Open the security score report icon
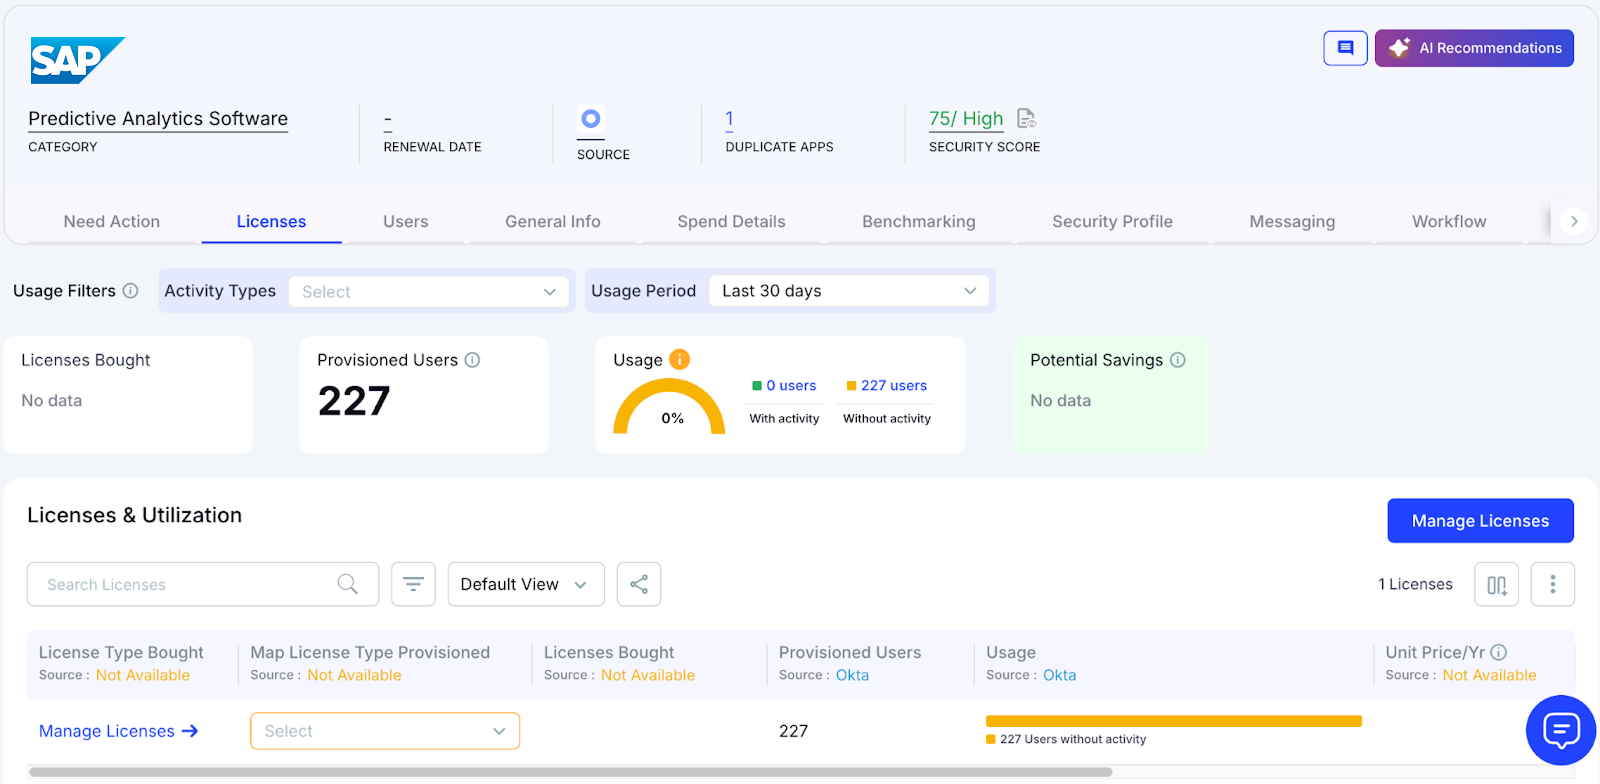This screenshot has width=1600, height=784. point(1026,118)
